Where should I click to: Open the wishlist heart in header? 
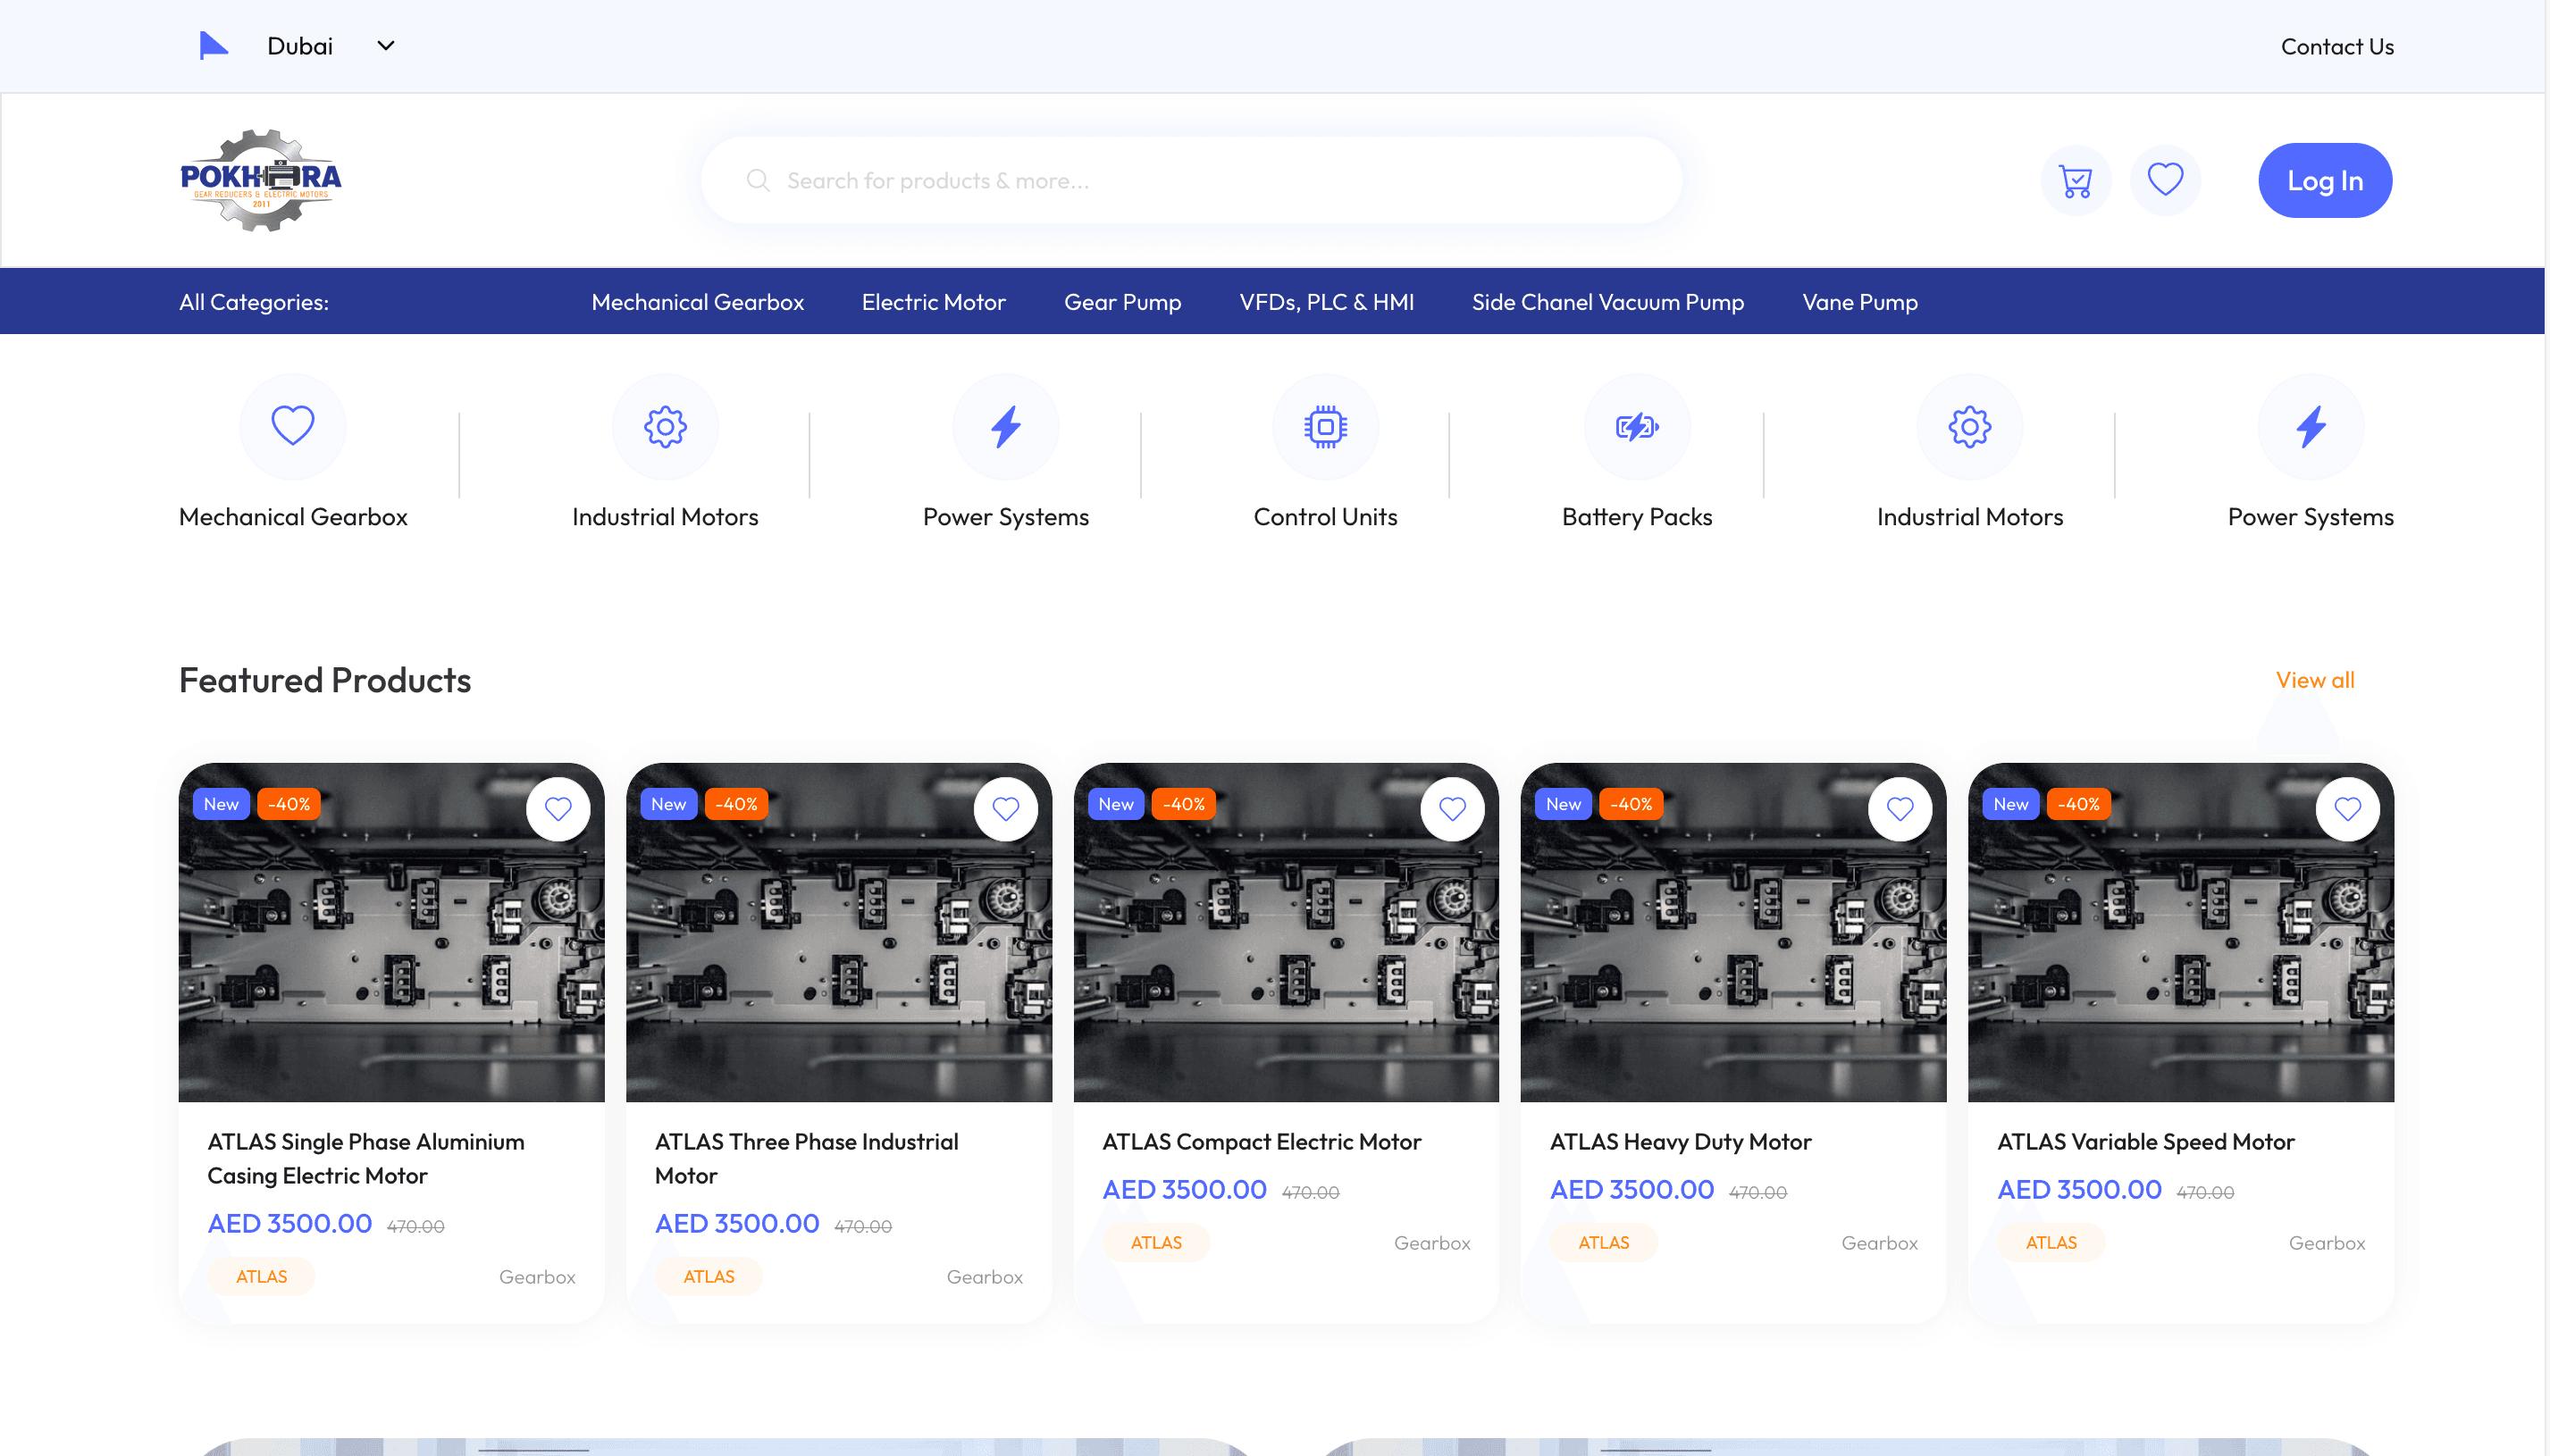point(2165,180)
